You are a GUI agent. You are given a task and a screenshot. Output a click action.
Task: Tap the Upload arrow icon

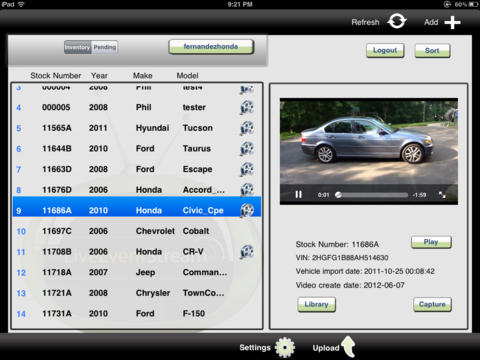[x=349, y=347]
